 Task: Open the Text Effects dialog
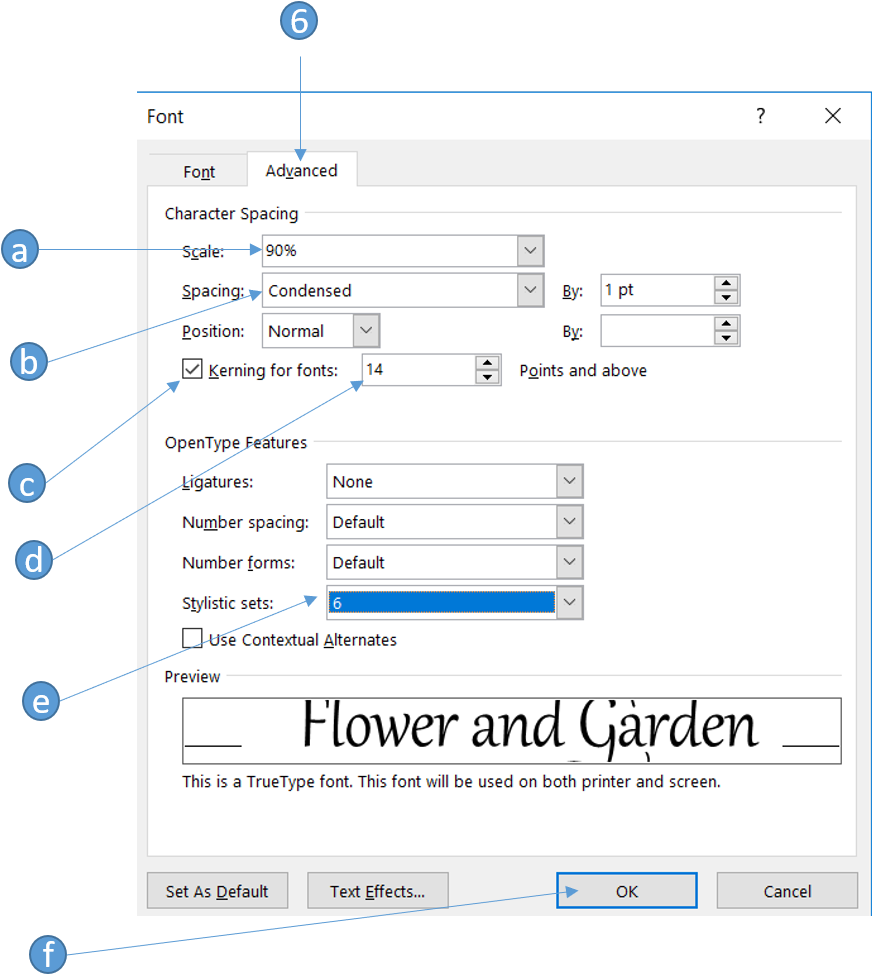(378, 890)
